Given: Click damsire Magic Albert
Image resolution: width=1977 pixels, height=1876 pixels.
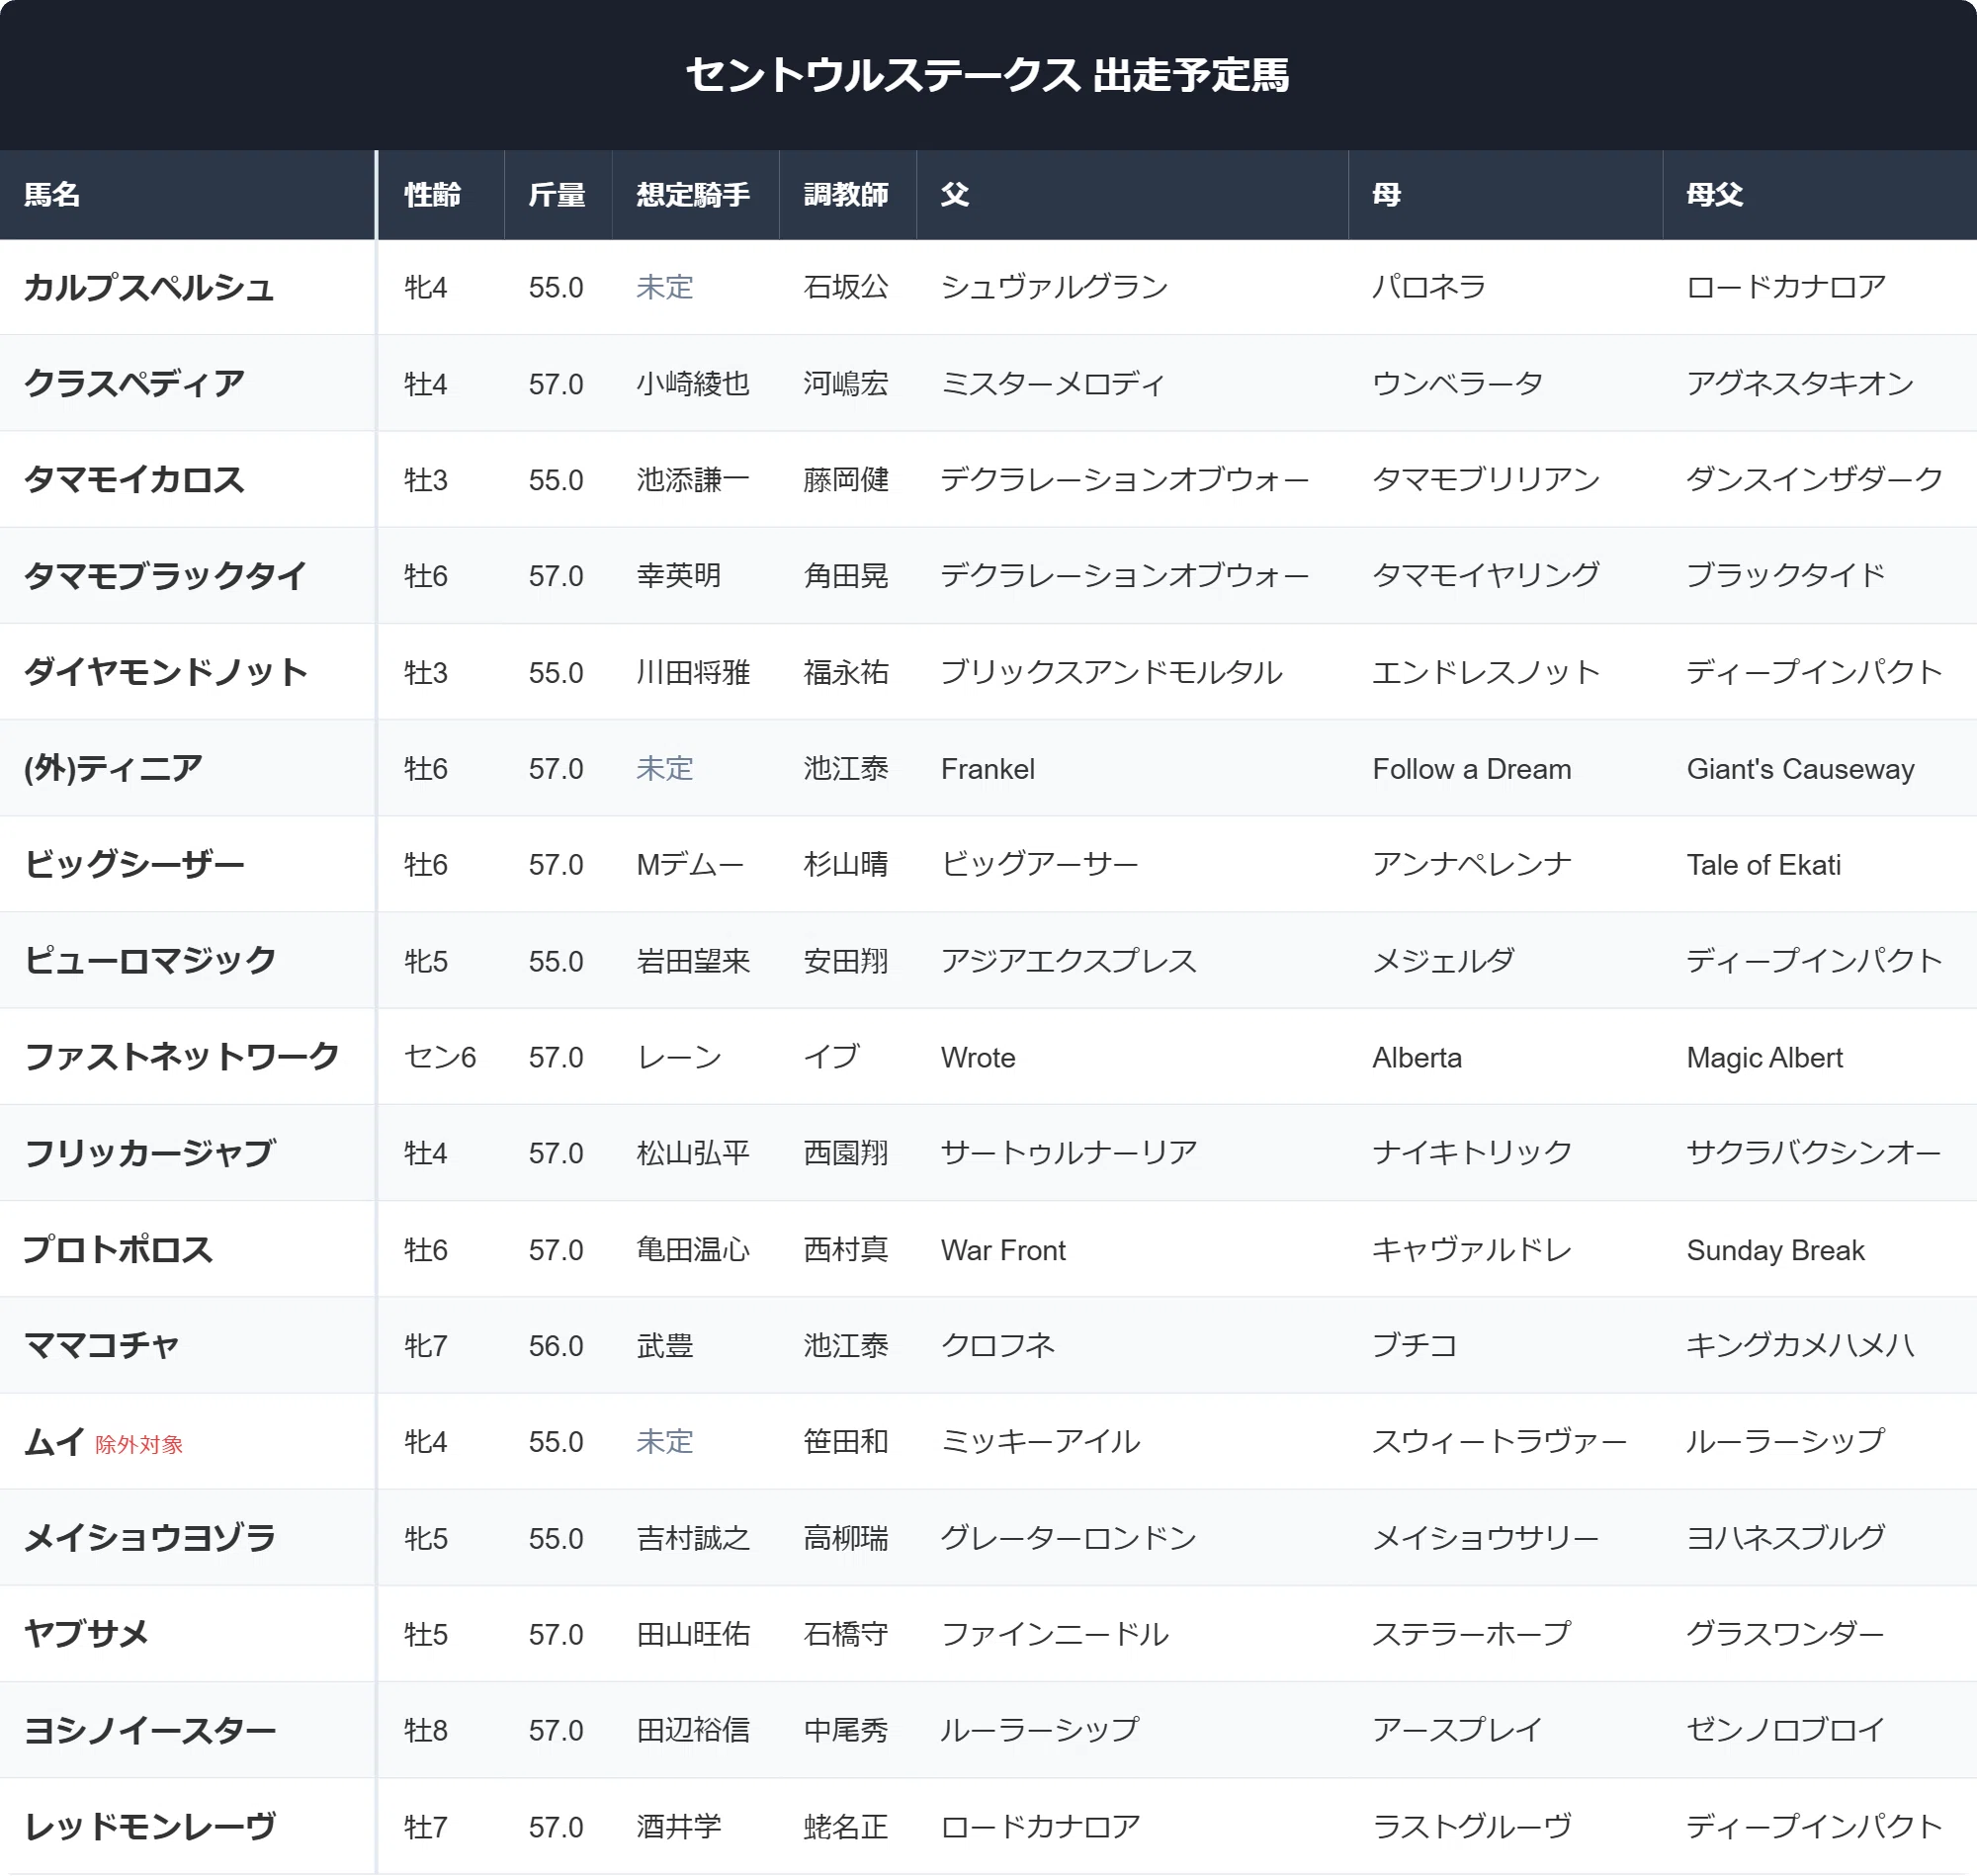Looking at the screenshot, I should click(x=1765, y=1057).
